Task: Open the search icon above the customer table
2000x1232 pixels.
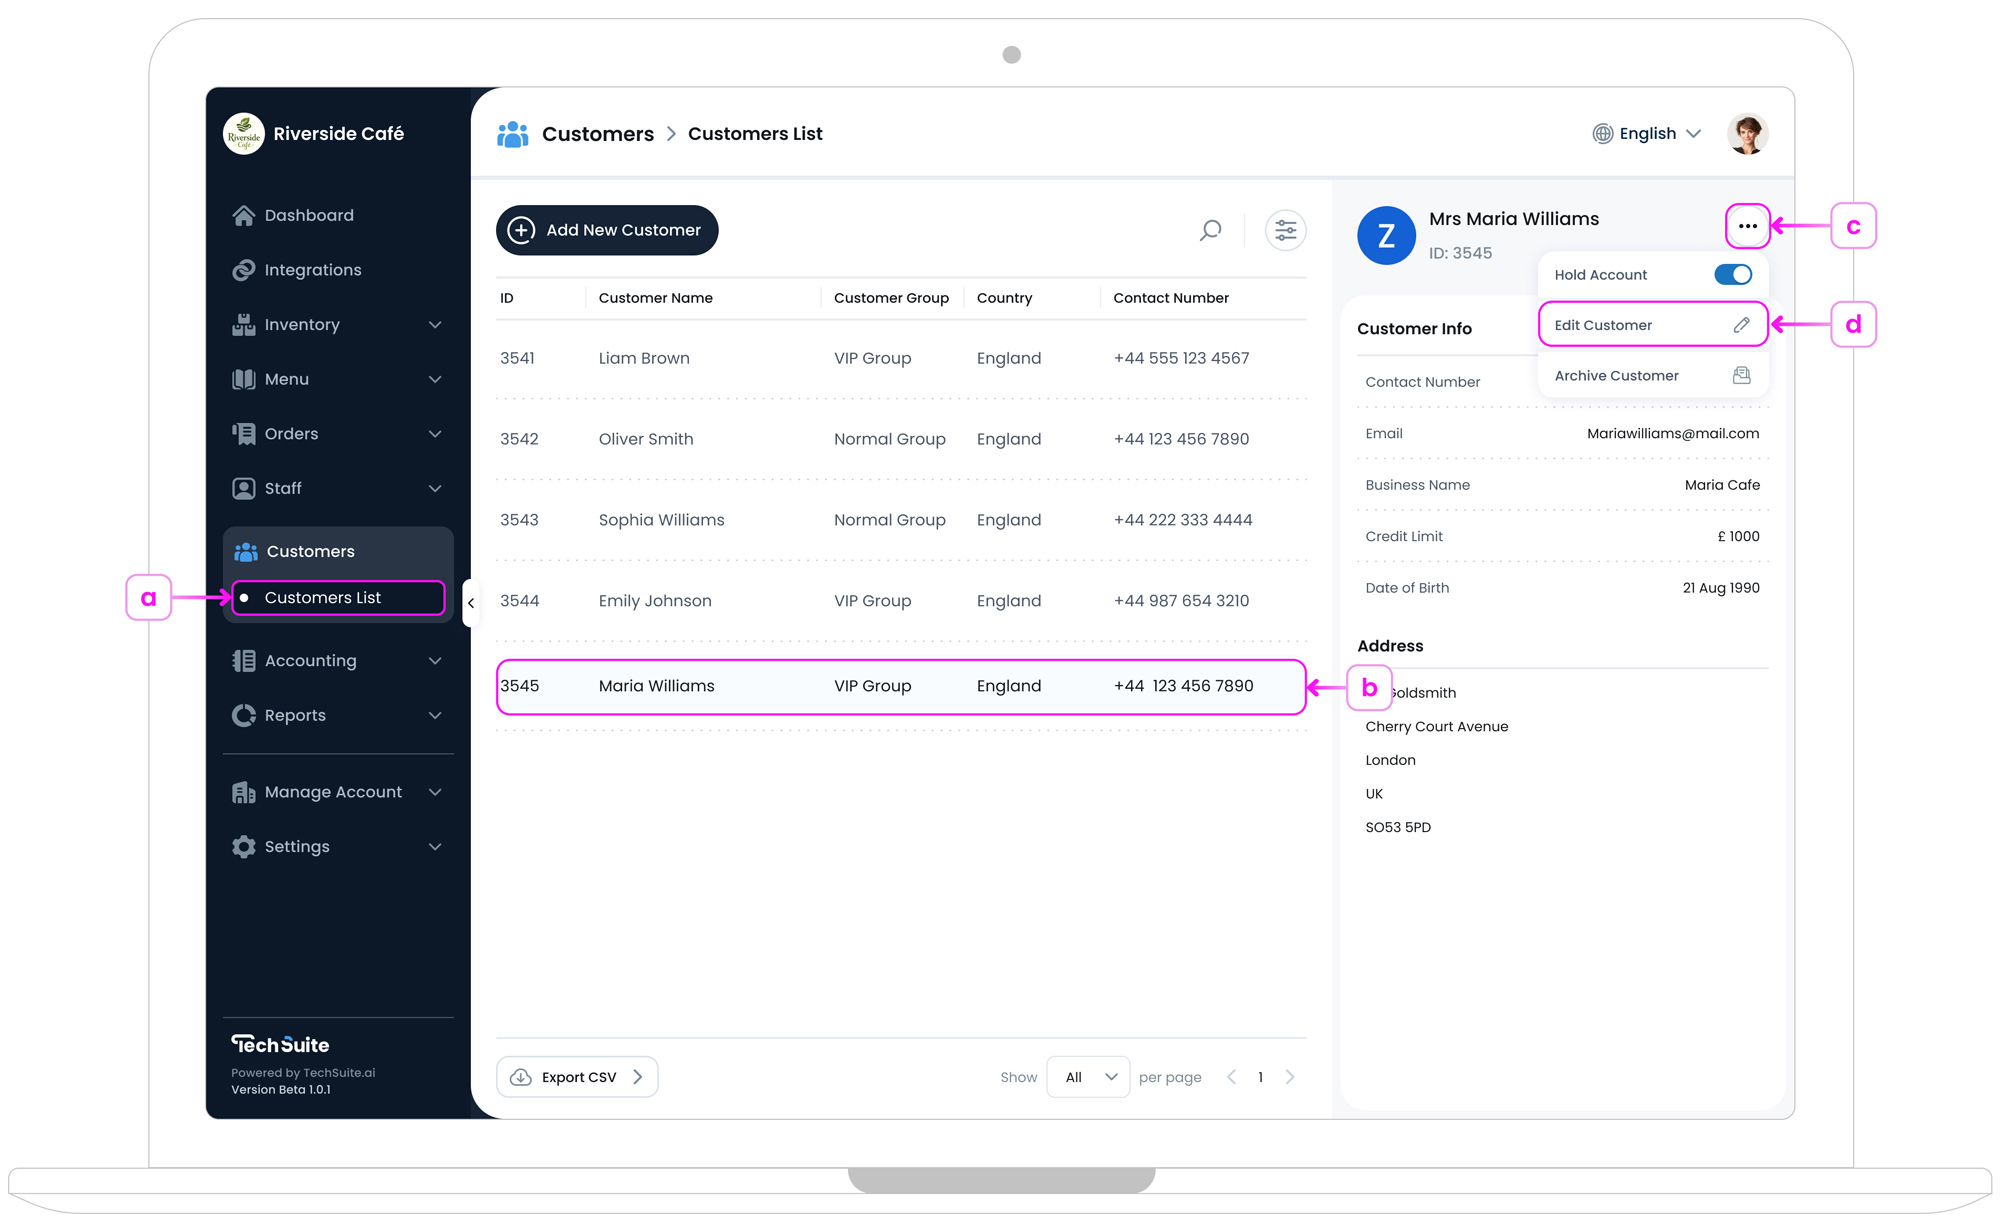Action: (1209, 230)
